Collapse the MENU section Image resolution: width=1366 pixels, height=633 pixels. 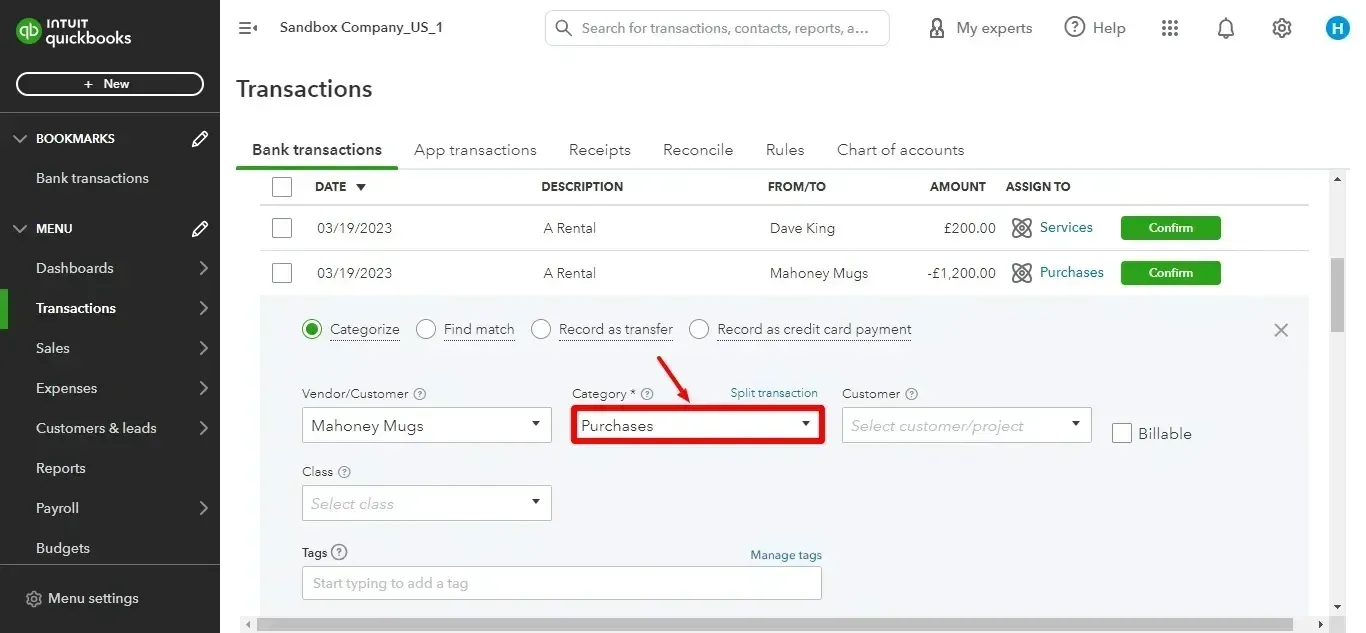[x=20, y=229]
